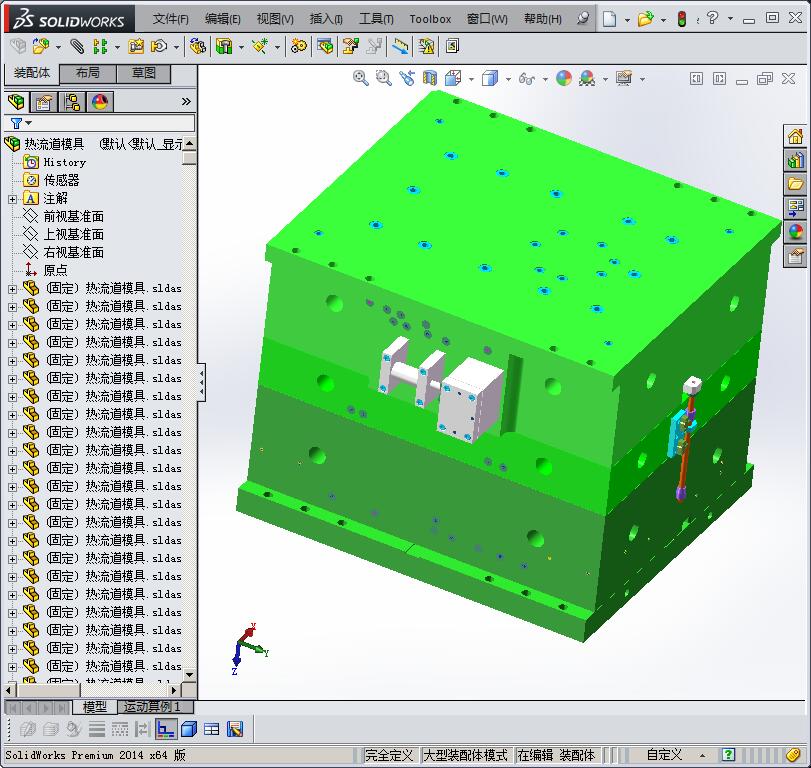Image resolution: width=811 pixels, height=768 pixels.
Task: Toggle the hide/show items eyeglasses control
Action: coord(527,78)
